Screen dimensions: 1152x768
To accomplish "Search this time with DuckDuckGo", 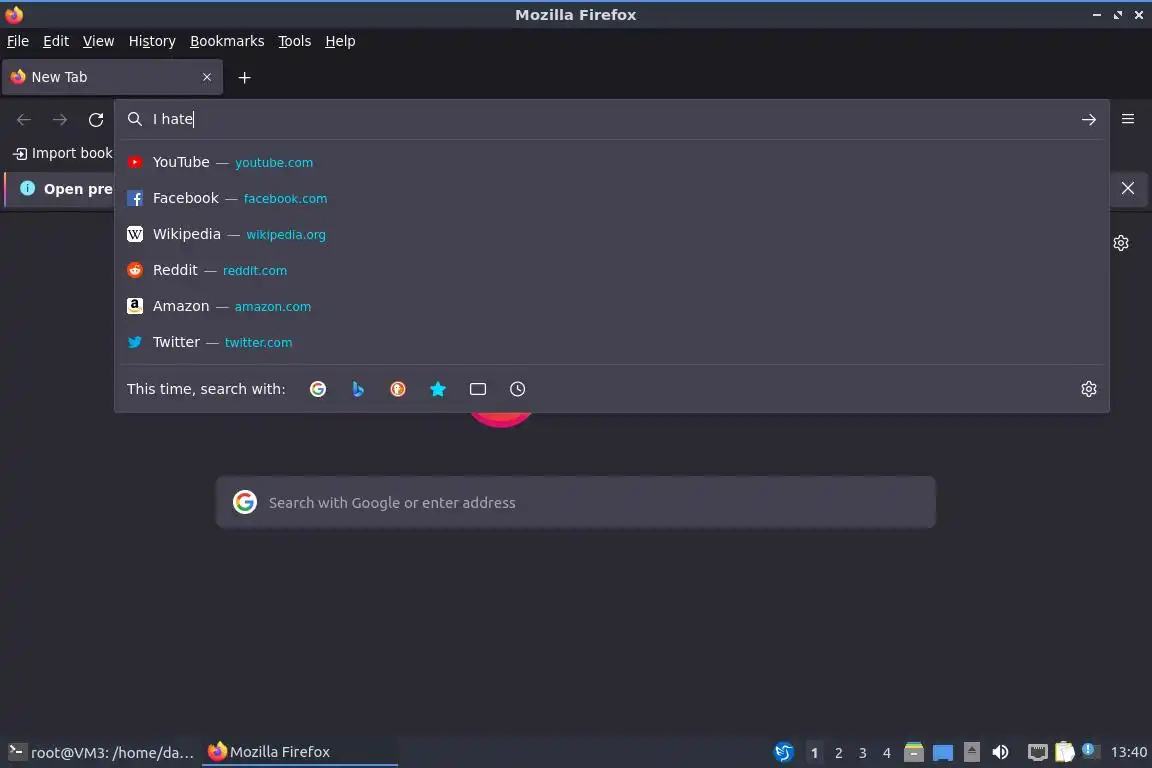I will pos(397,389).
